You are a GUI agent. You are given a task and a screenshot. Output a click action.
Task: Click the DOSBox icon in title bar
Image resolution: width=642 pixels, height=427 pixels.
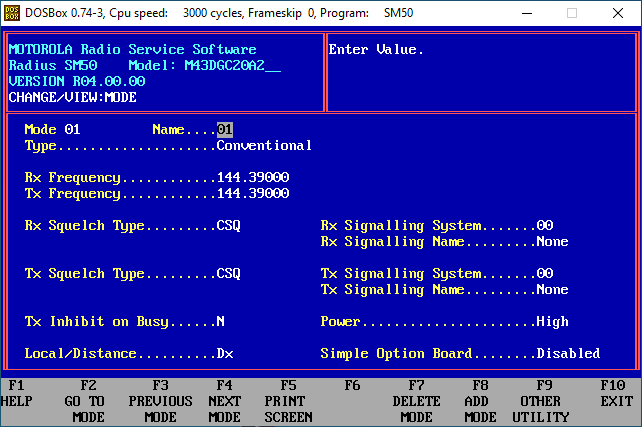(11, 13)
